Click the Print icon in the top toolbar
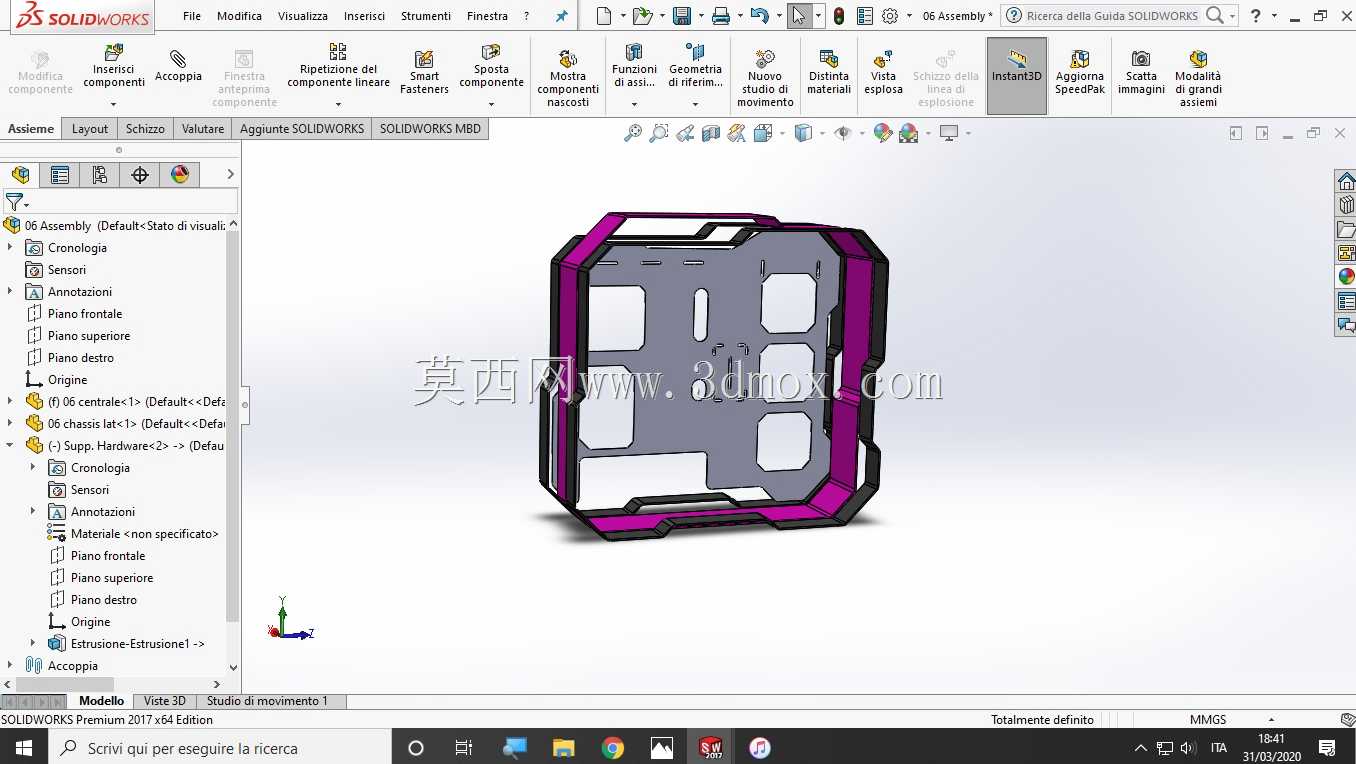 click(x=720, y=16)
